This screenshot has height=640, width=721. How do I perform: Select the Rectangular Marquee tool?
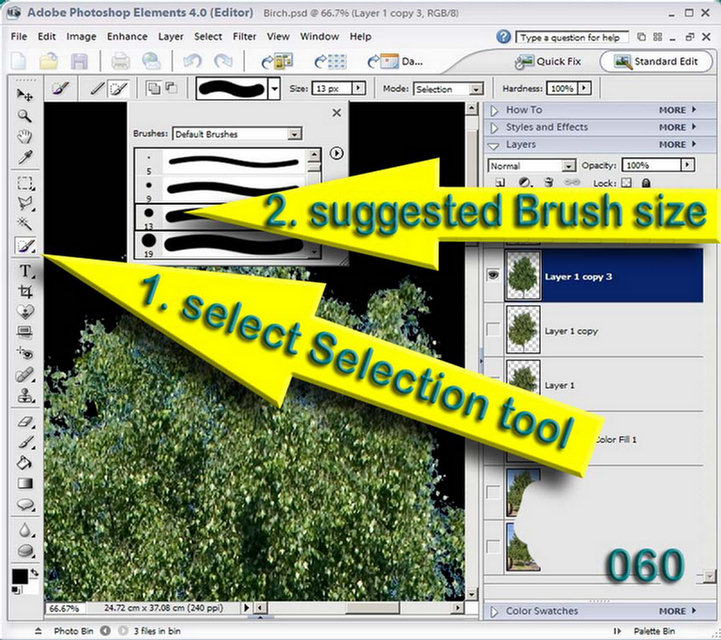[x=25, y=183]
